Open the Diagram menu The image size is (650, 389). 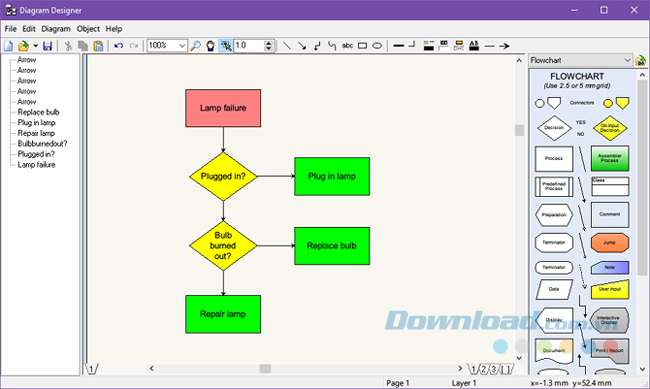[x=56, y=29]
